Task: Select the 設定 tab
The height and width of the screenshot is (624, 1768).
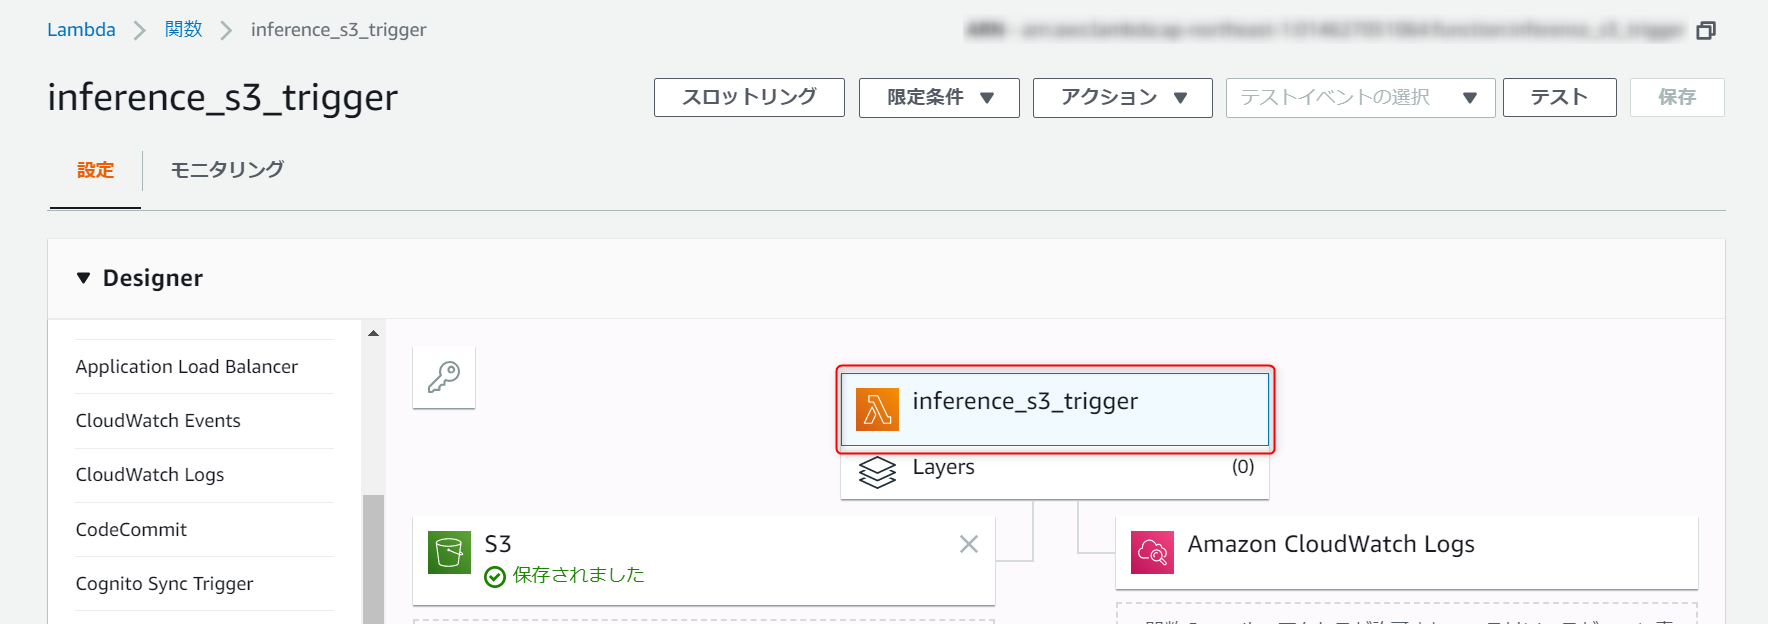Action: (x=95, y=170)
